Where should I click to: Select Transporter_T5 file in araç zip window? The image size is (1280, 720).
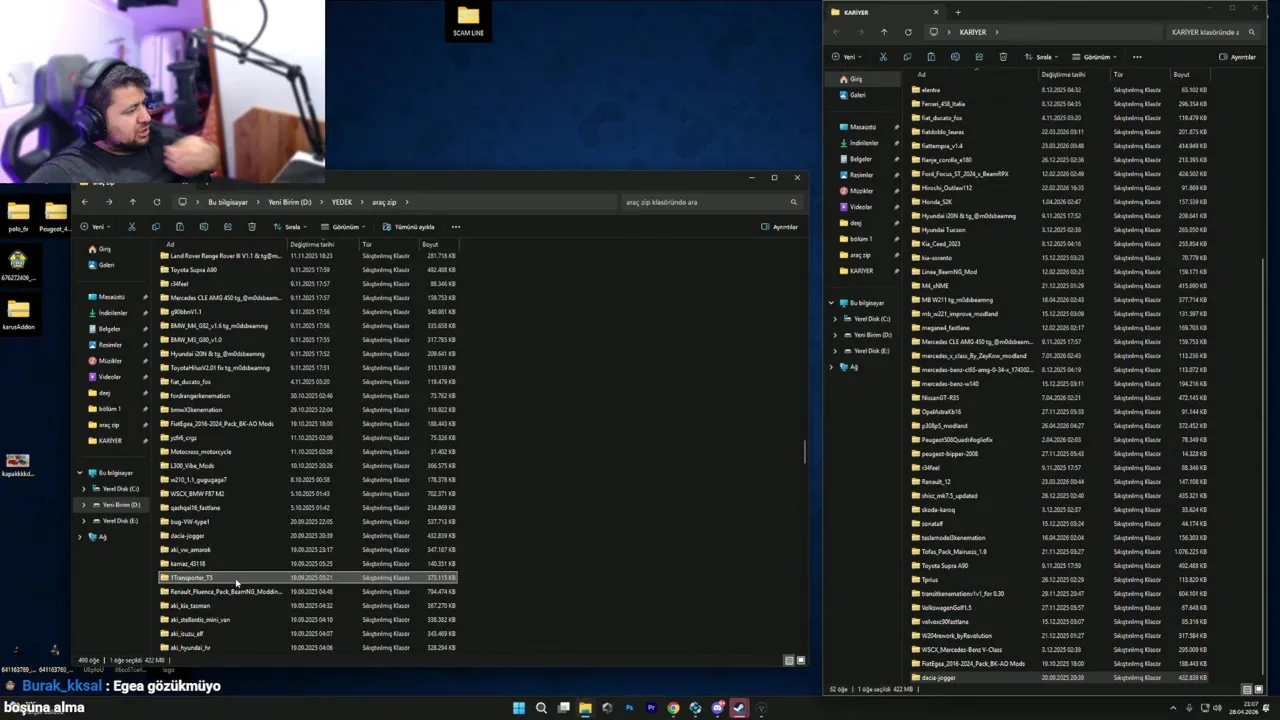pos(308,578)
